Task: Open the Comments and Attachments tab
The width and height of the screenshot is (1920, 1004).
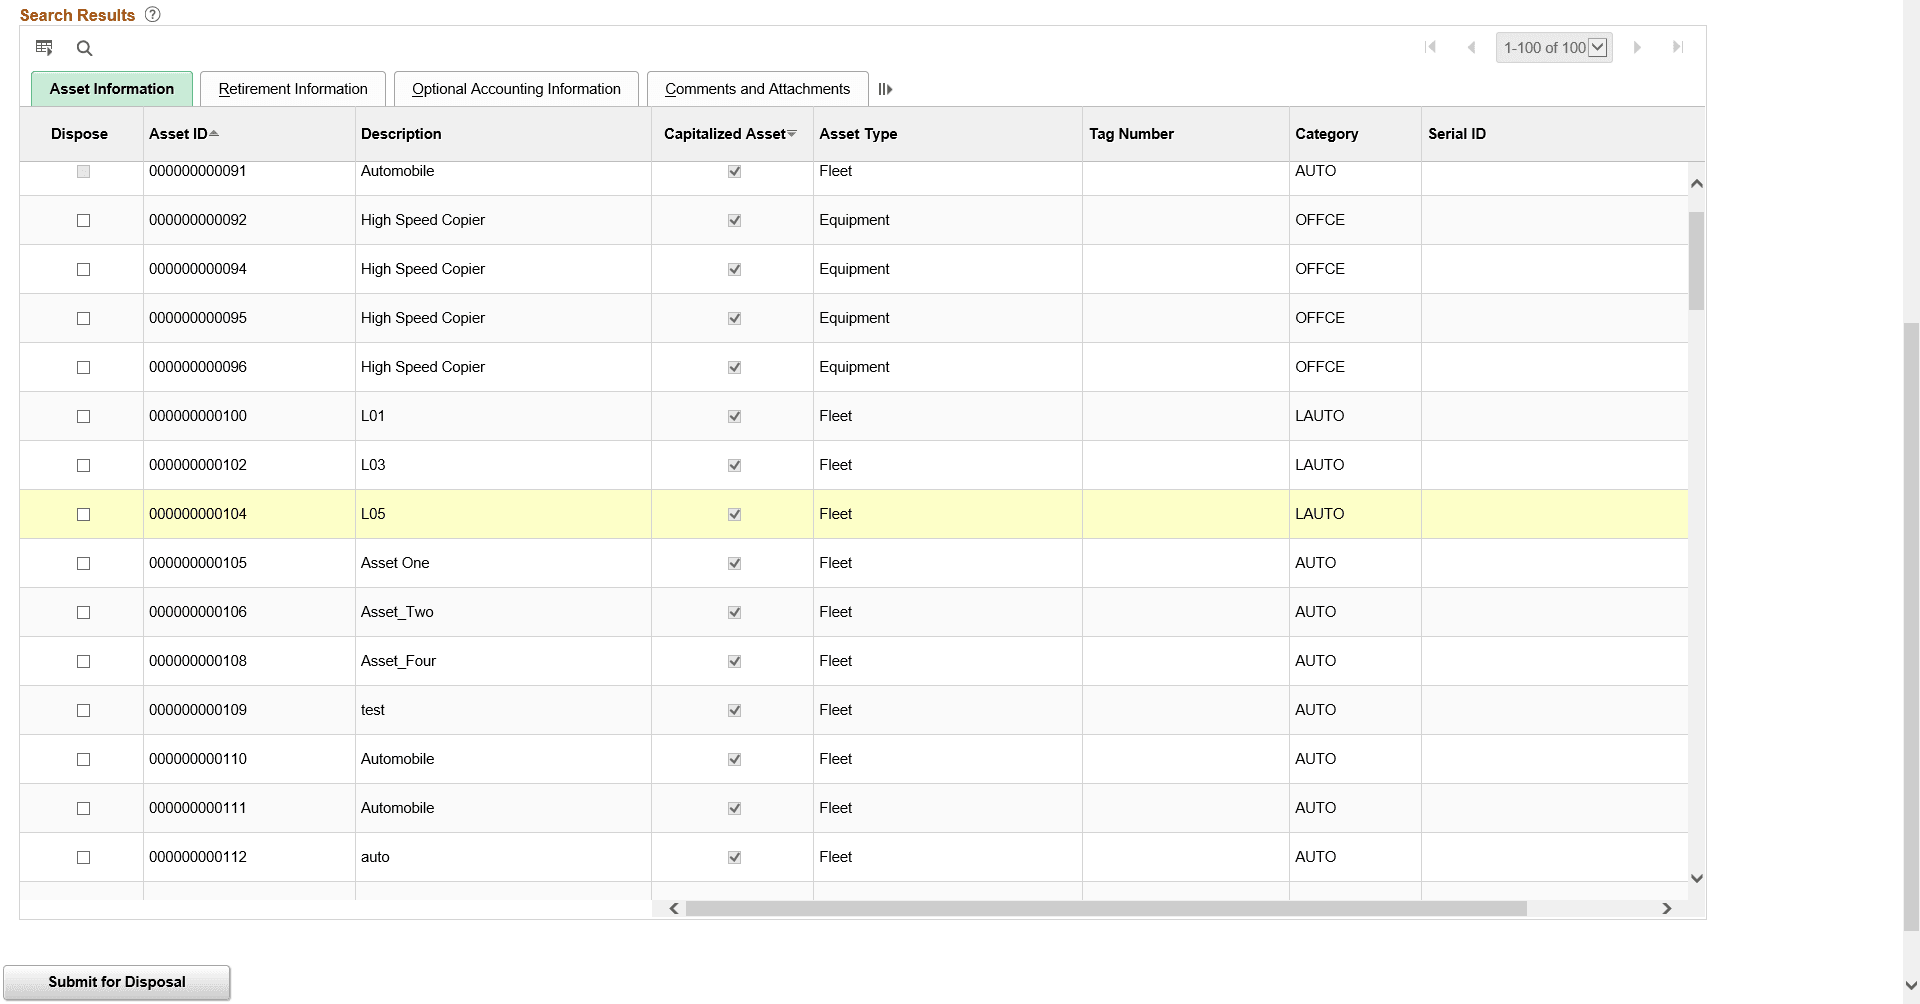Action: click(757, 88)
